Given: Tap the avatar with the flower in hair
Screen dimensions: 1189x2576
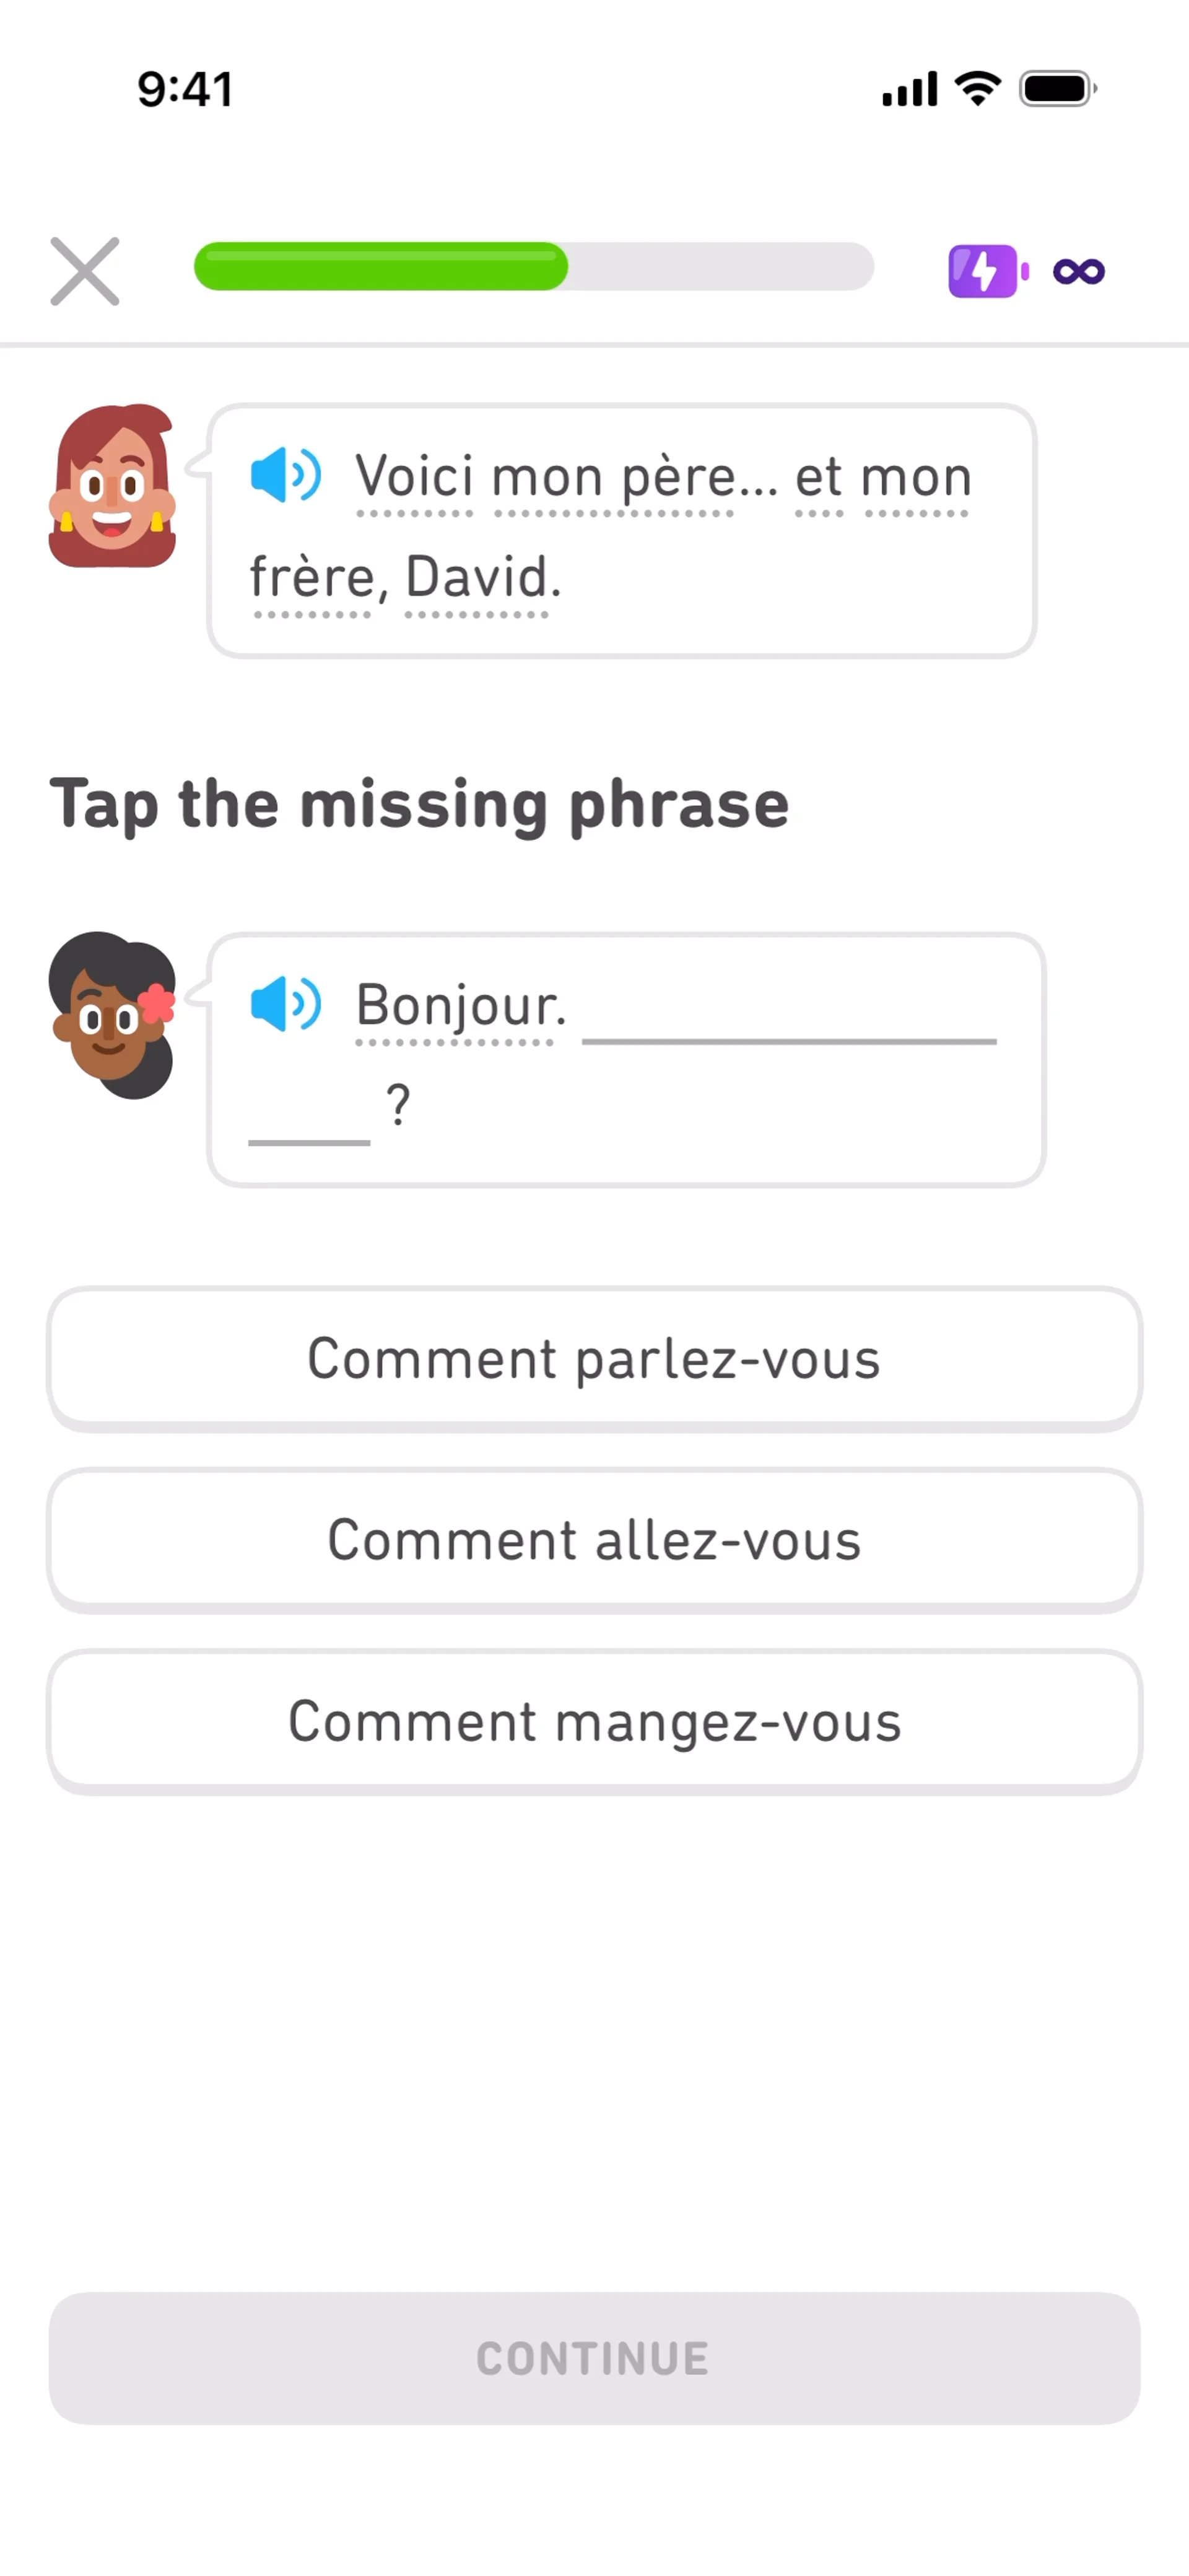Looking at the screenshot, I should pos(112,1015).
